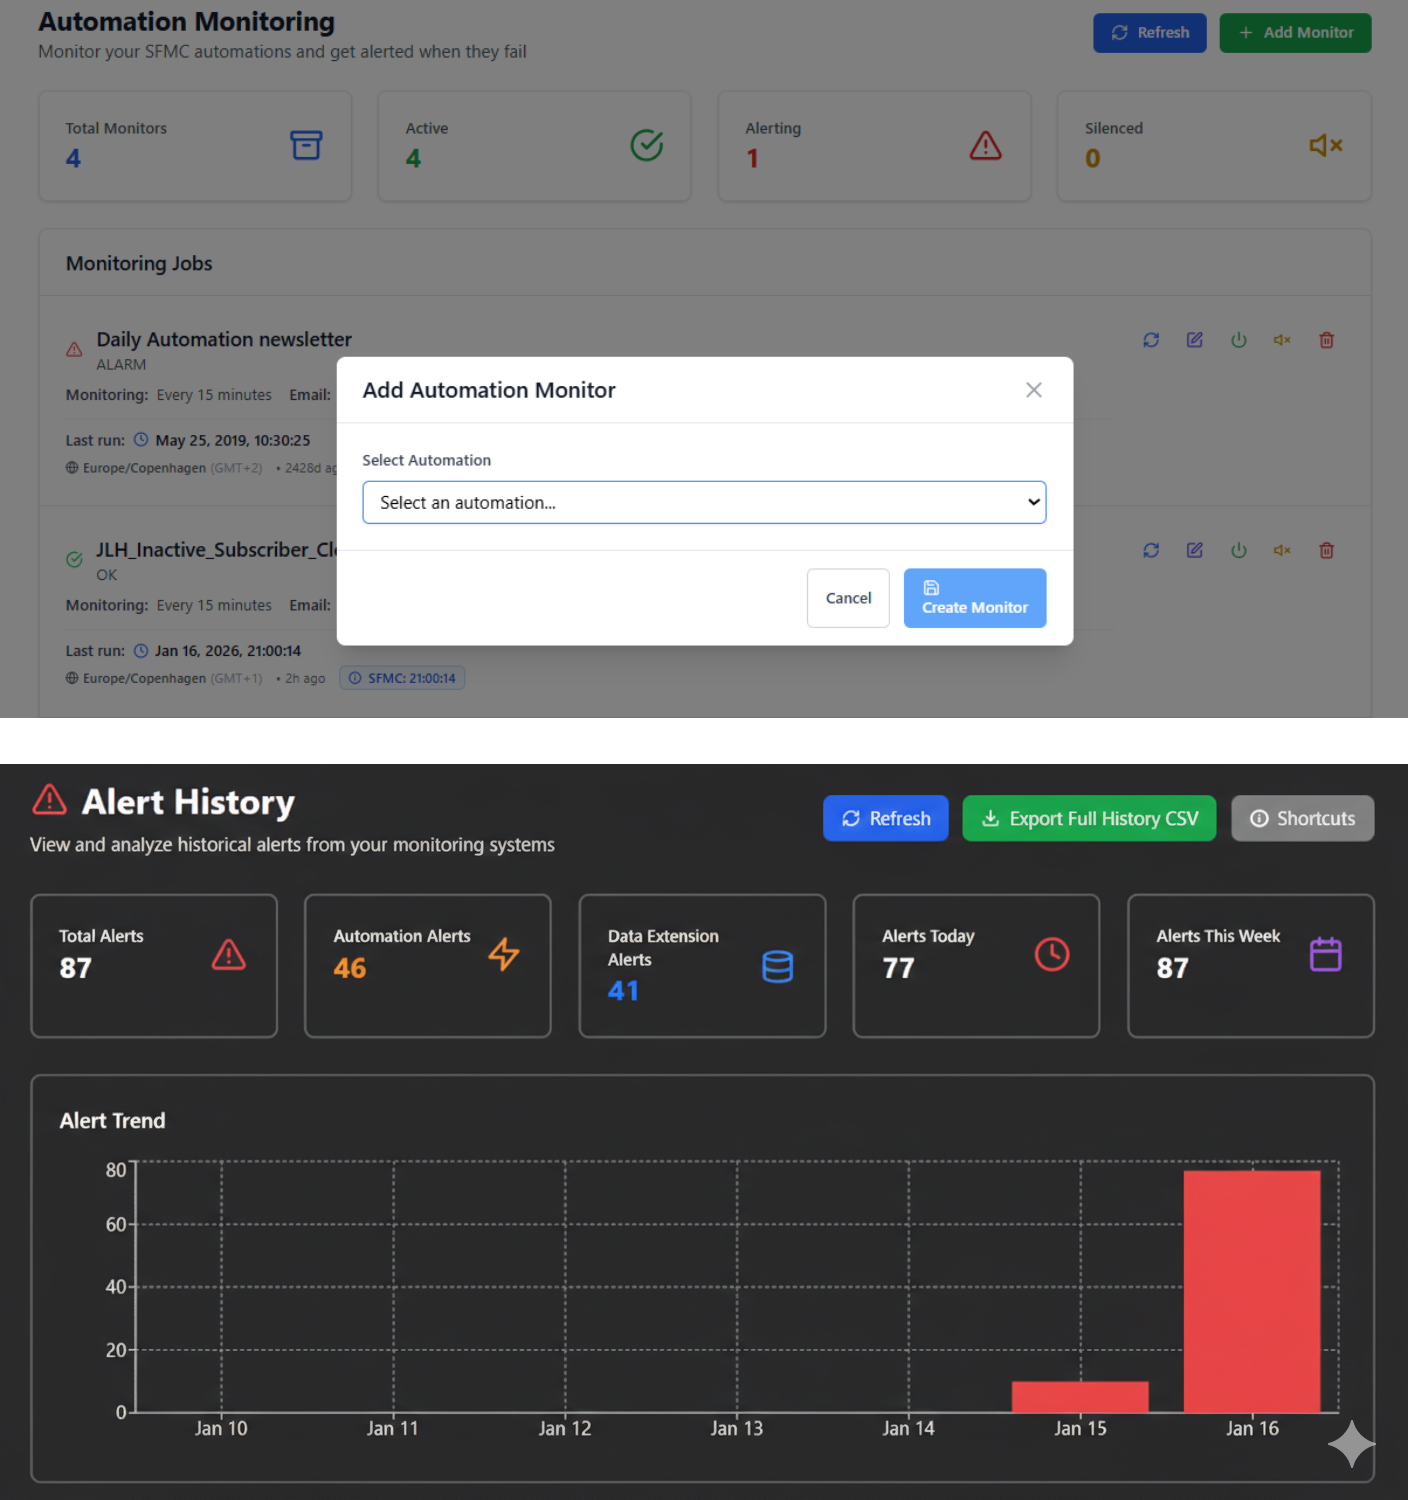
Task: Click the Active checkmark circle icon
Action: point(647,145)
